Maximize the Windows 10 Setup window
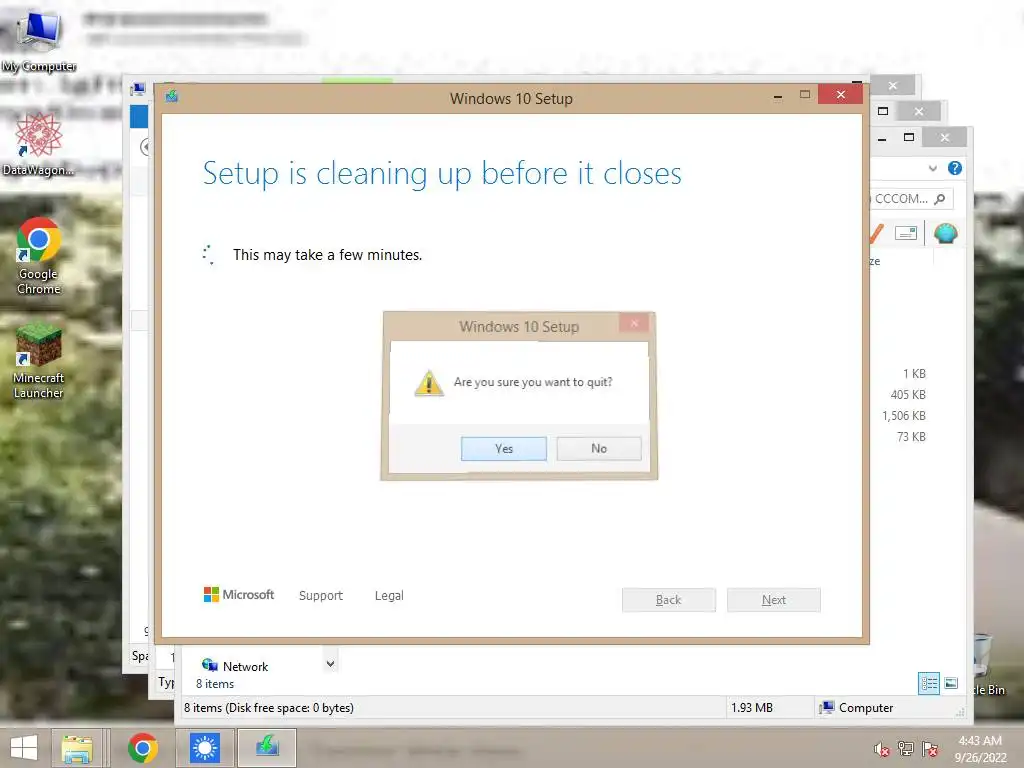1024x768 pixels. (805, 95)
